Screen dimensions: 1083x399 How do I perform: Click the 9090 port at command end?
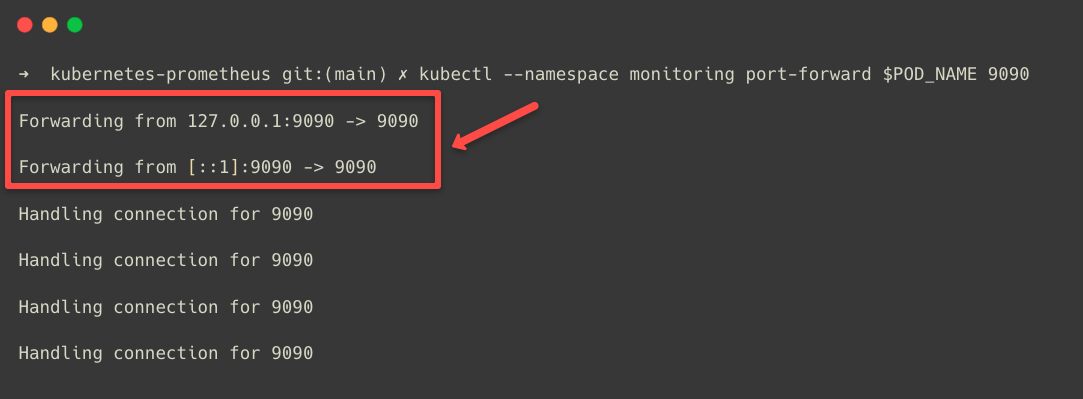click(x=1008, y=75)
